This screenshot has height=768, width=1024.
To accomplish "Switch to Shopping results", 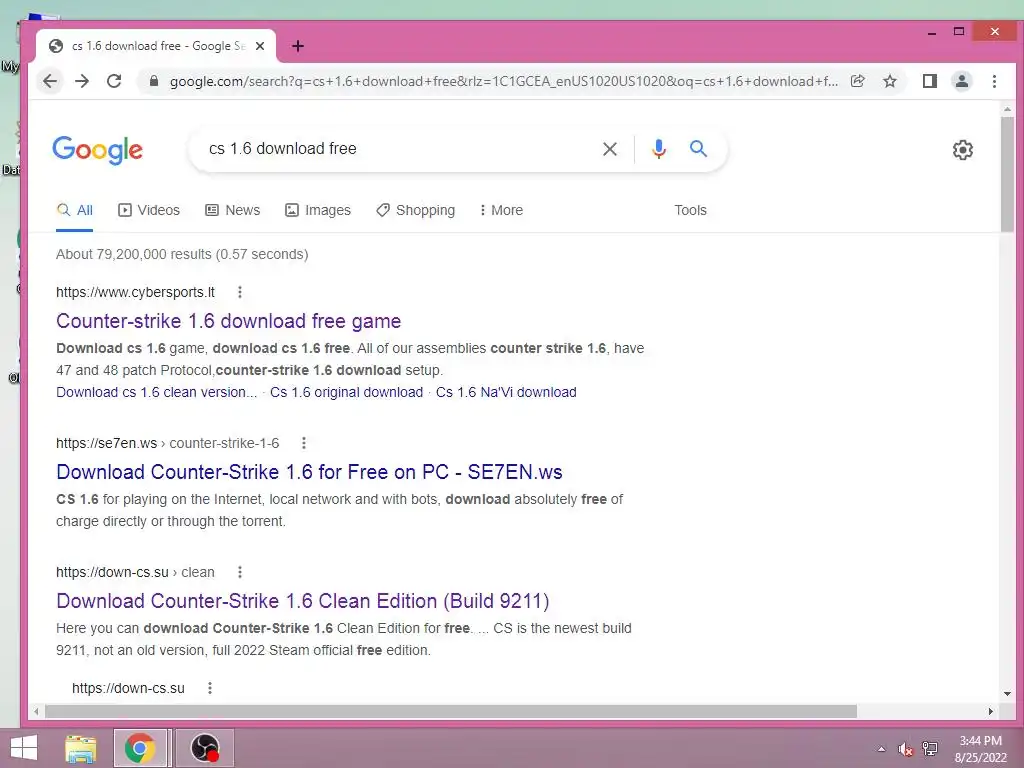I will (x=415, y=210).
